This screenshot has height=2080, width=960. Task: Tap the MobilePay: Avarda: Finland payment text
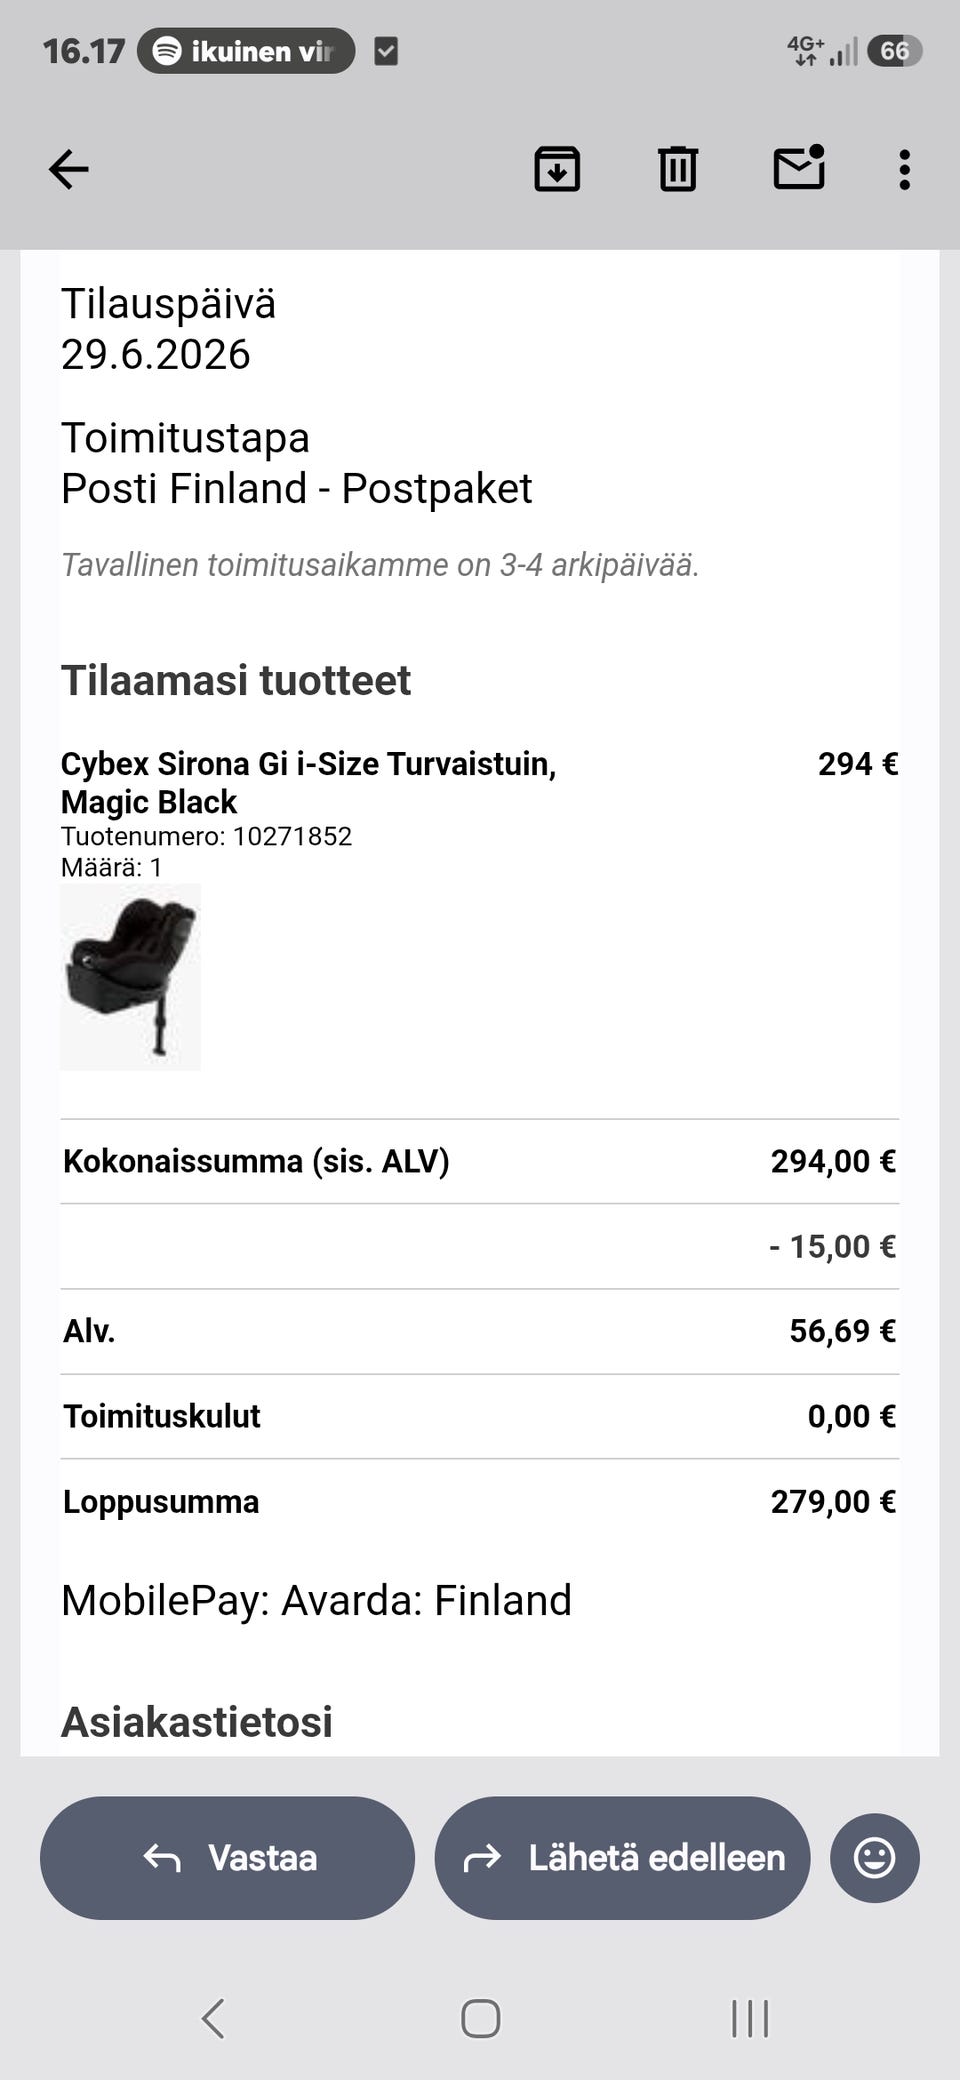pos(316,1601)
